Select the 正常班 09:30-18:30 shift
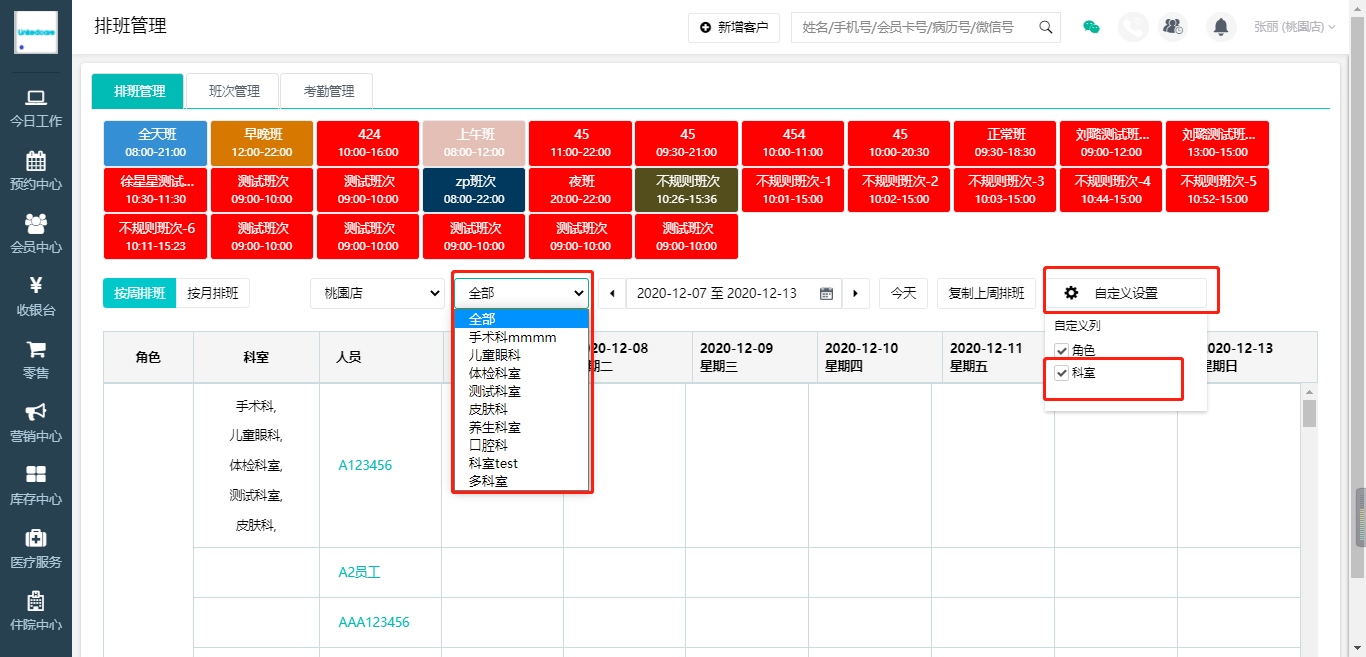The image size is (1366, 657). click(1006, 143)
